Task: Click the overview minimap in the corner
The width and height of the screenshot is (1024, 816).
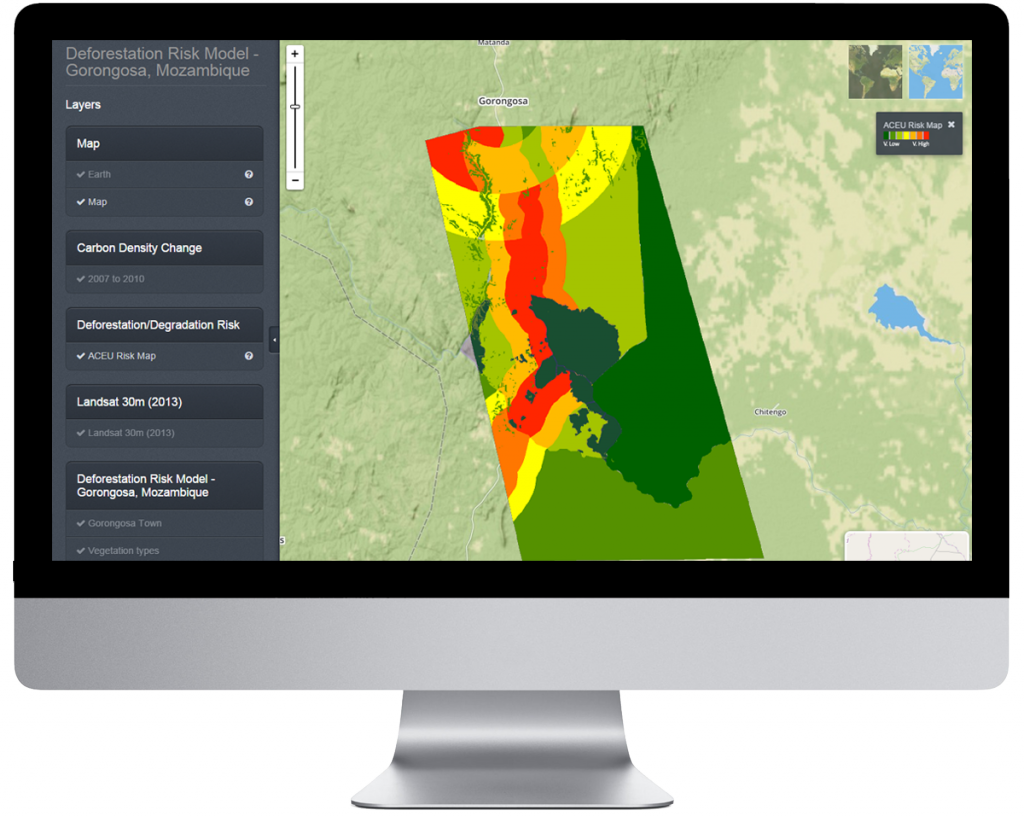Action: click(x=906, y=546)
